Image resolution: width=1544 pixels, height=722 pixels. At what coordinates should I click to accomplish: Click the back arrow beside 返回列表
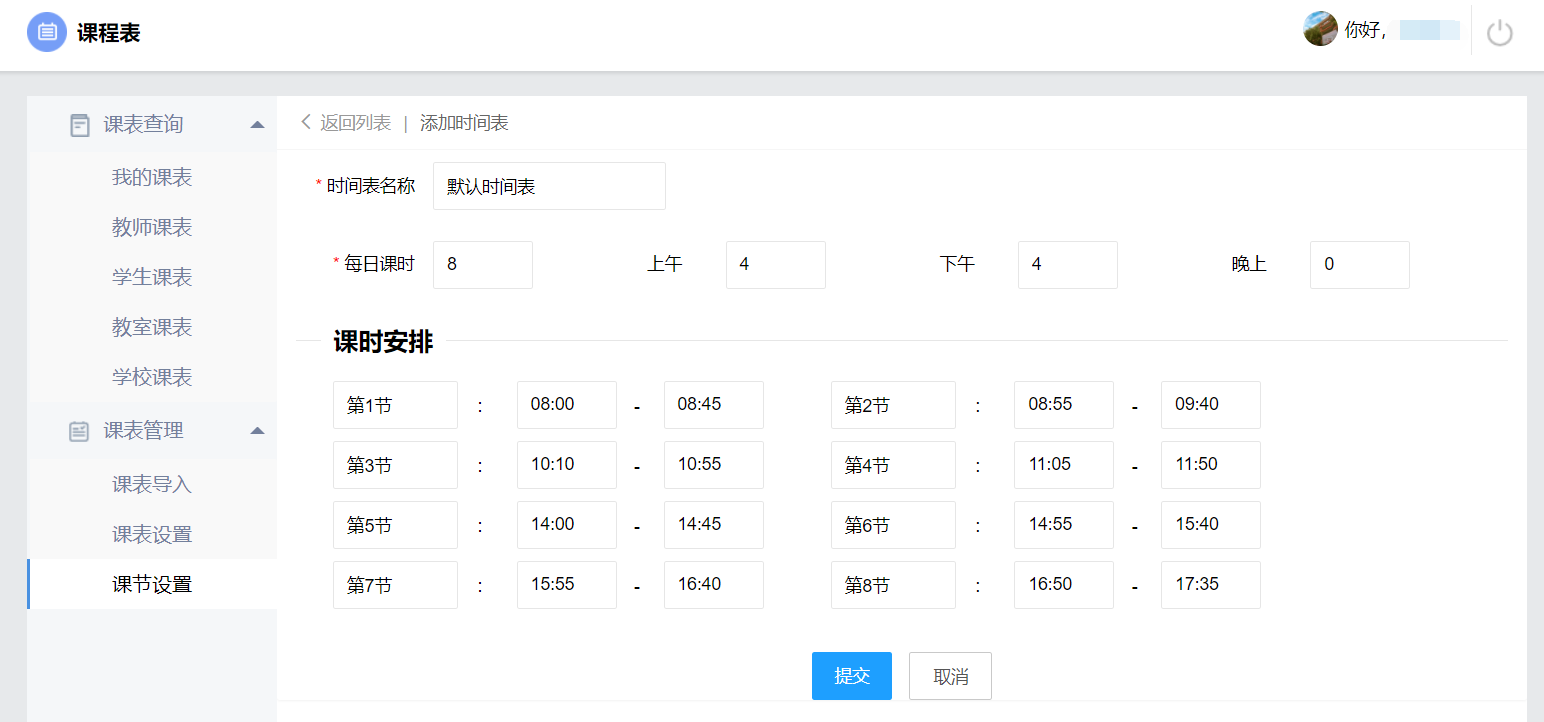pos(306,123)
